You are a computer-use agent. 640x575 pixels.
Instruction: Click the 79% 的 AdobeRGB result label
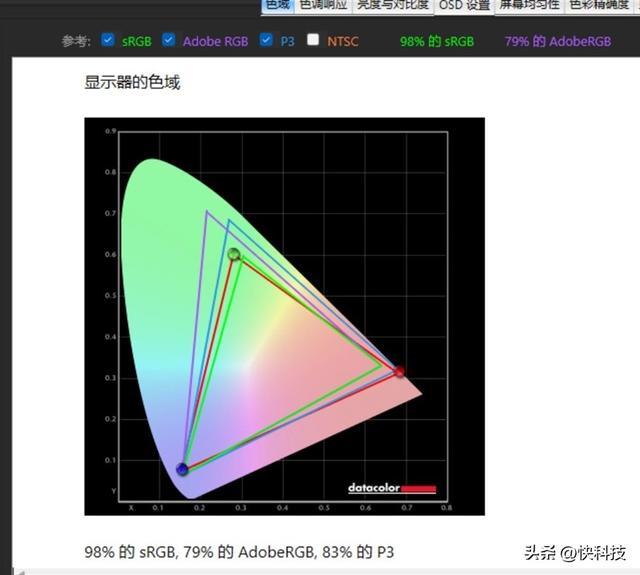558,41
